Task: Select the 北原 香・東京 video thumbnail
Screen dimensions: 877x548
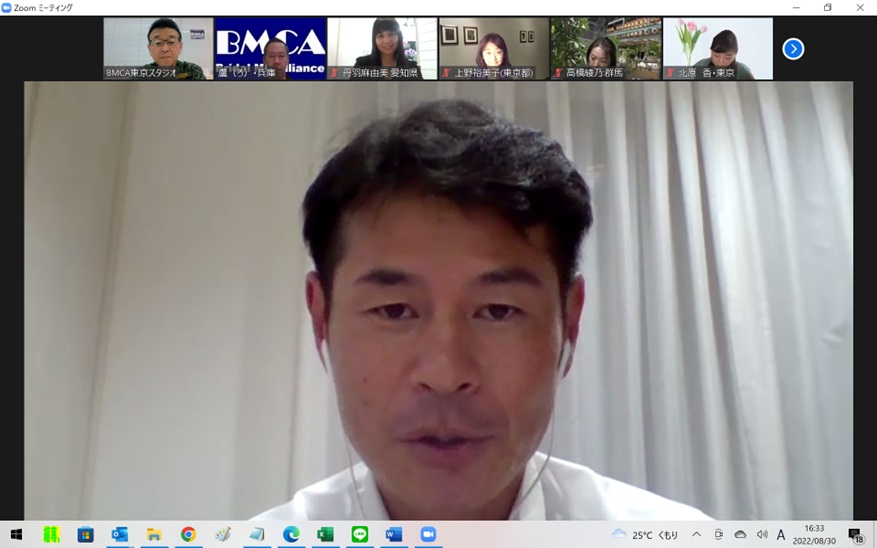Action: (x=718, y=48)
